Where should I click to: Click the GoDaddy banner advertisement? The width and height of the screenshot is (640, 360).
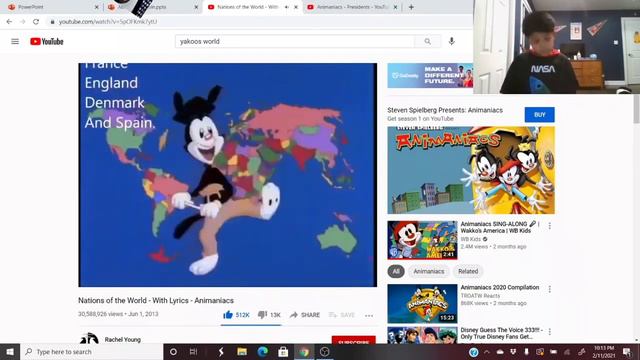(430, 76)
